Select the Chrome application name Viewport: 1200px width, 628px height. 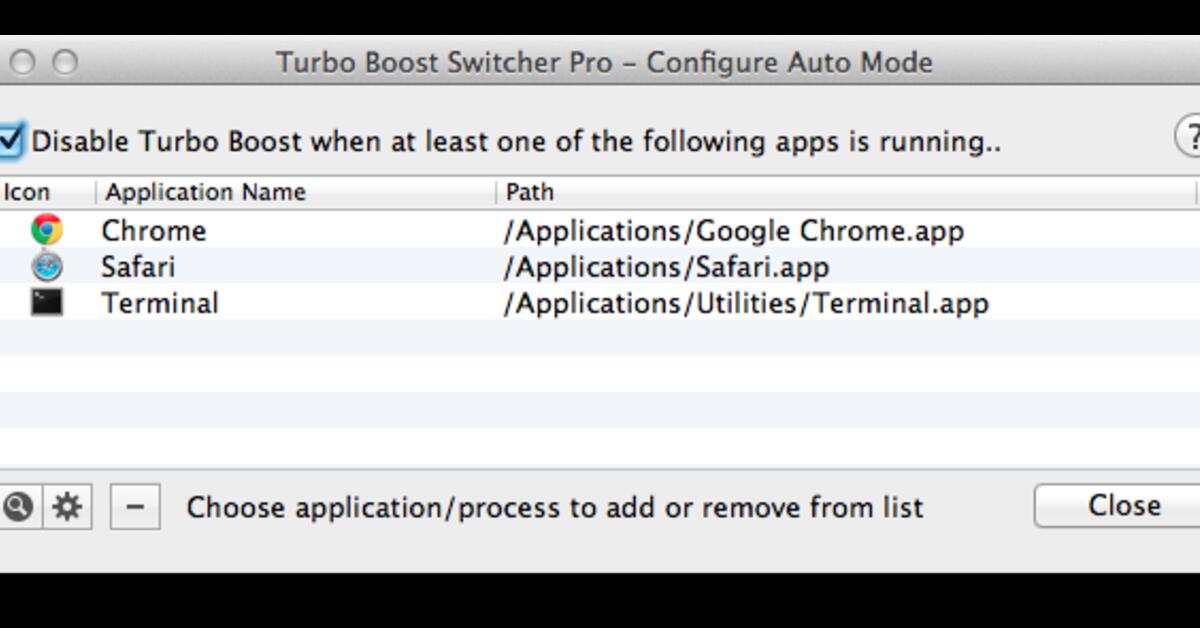(x=154, y=231)
